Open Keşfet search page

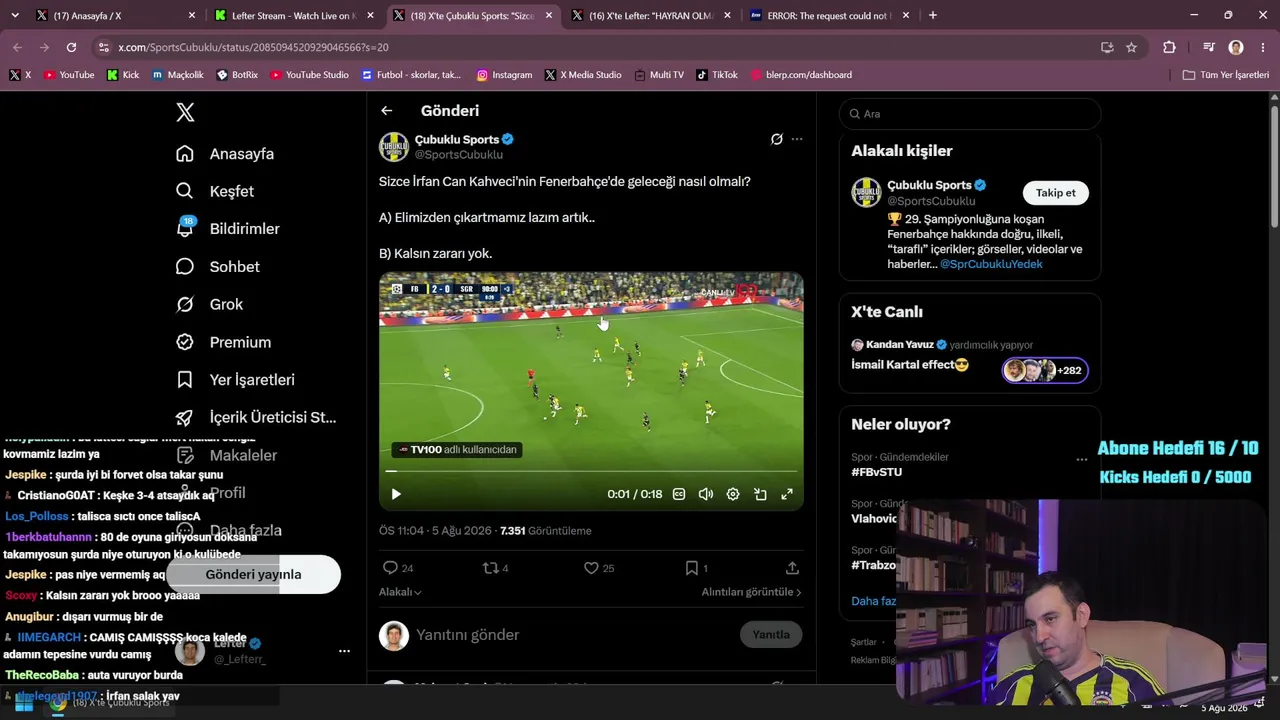(x=215, y=191)
